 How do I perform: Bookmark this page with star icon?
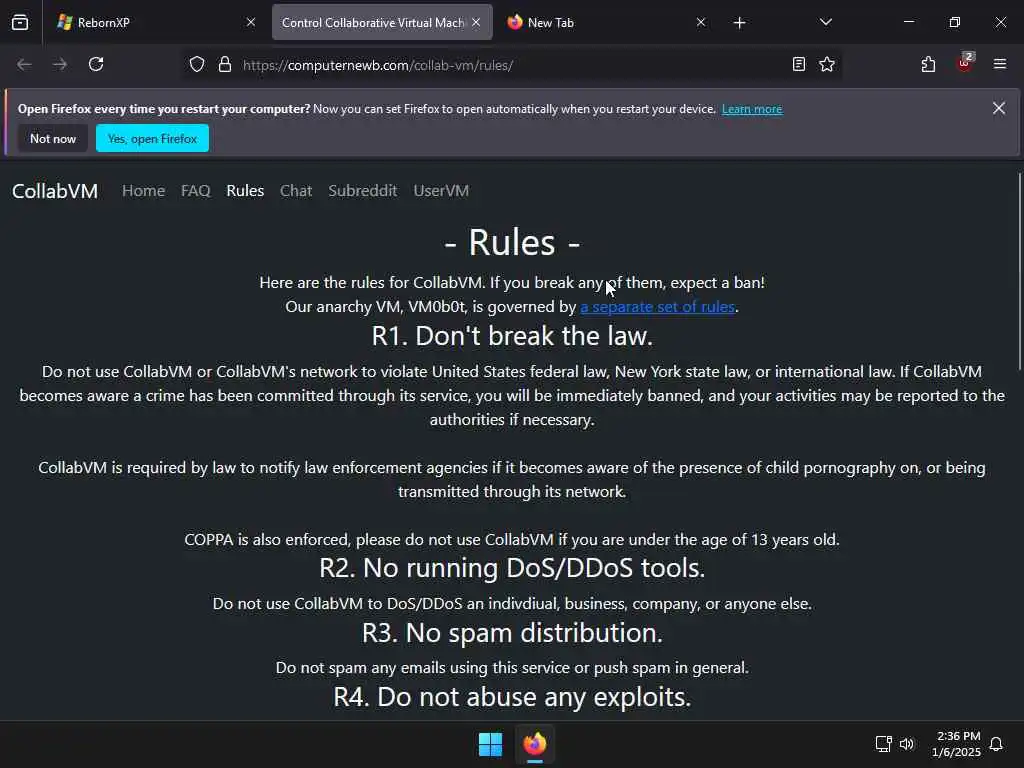[827, 64]
